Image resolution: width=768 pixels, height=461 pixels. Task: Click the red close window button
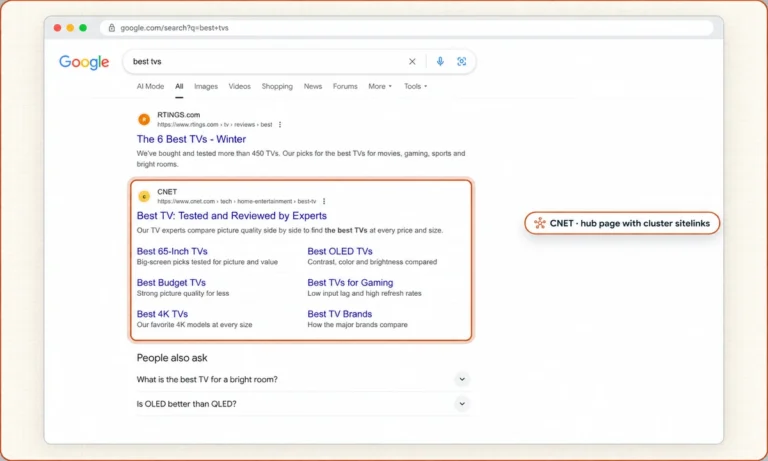[x=57, y=28]
